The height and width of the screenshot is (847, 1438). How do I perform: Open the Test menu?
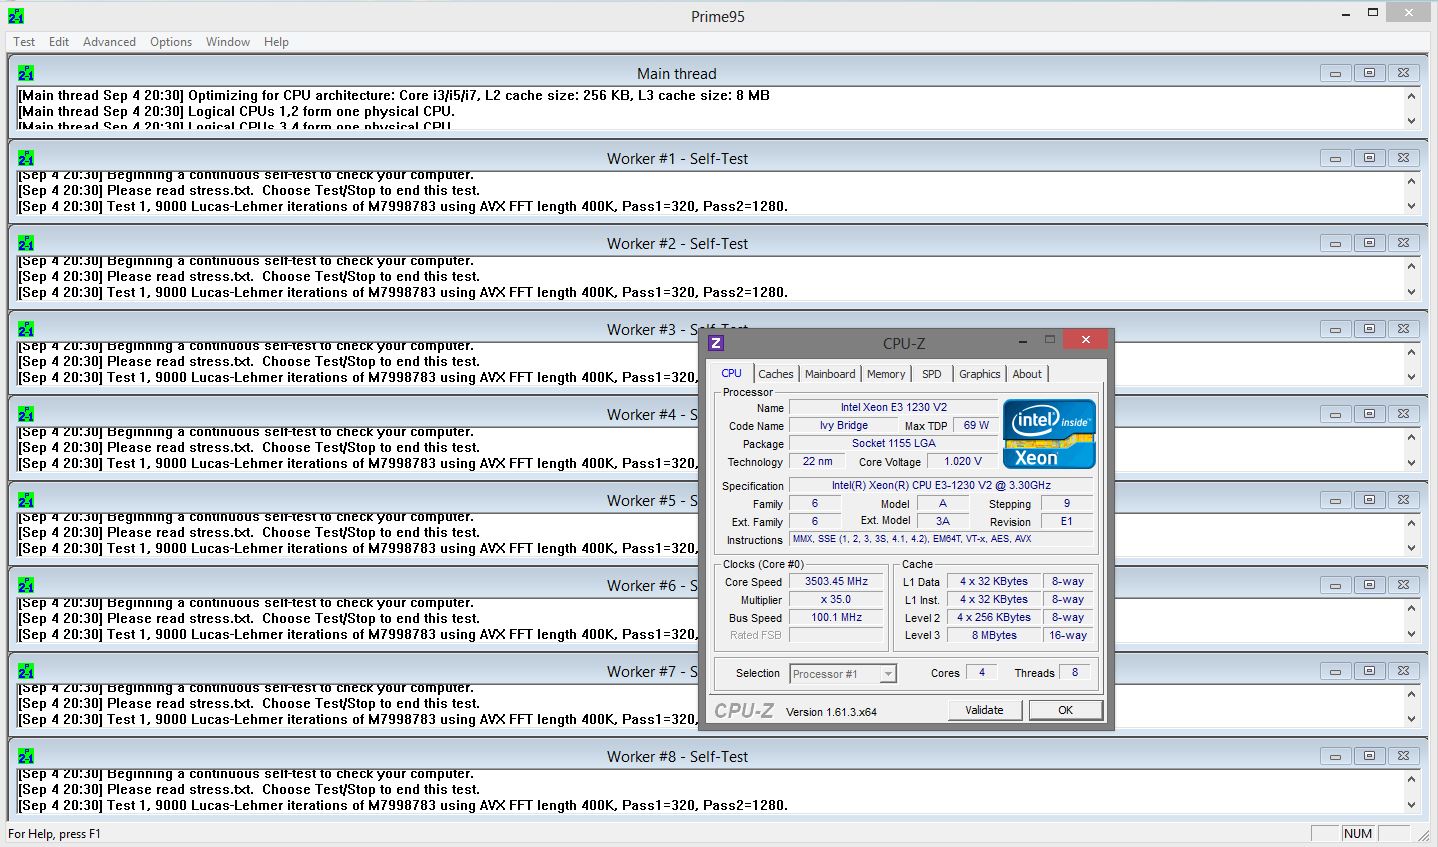(24, 42)
